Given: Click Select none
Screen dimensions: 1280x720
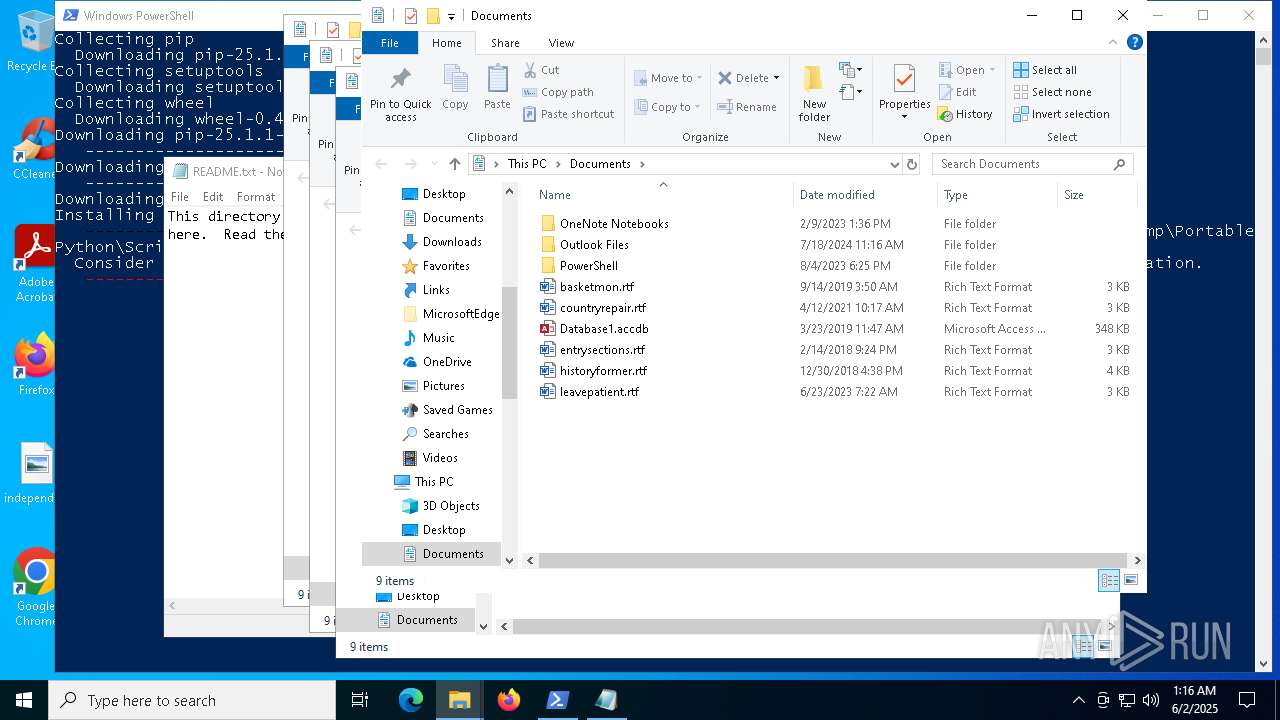Looking at the screenshot, I should (x=1052, y=92).
